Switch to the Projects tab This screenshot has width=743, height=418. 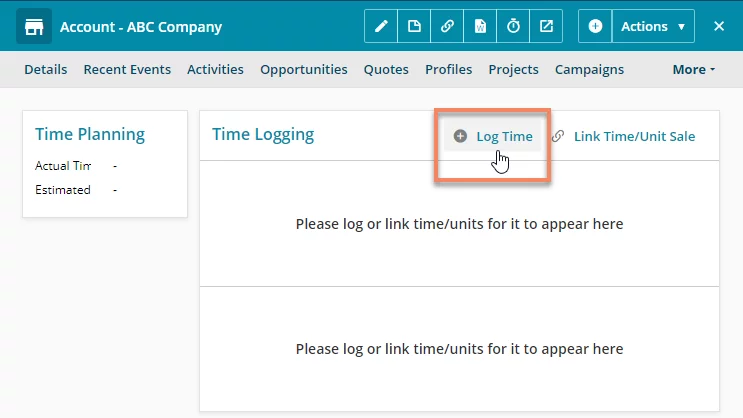click(514, 69)
